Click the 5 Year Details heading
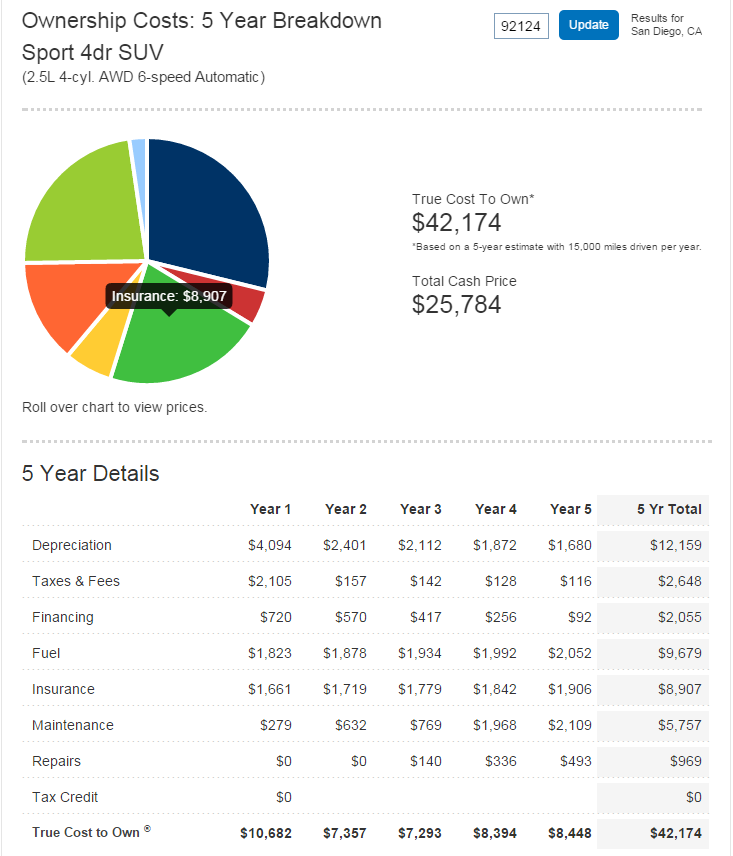The height and width of the screenshot is (856, 733). [91, 473]
